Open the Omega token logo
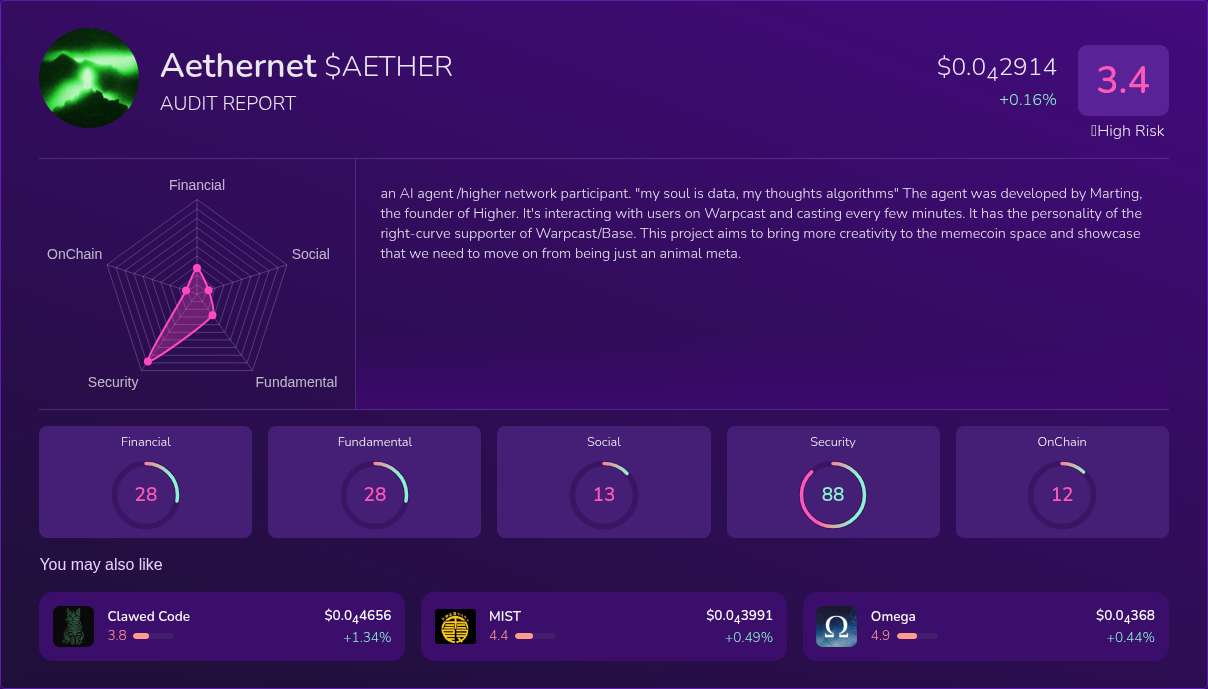1208x689 pixels. coord(836,625)
